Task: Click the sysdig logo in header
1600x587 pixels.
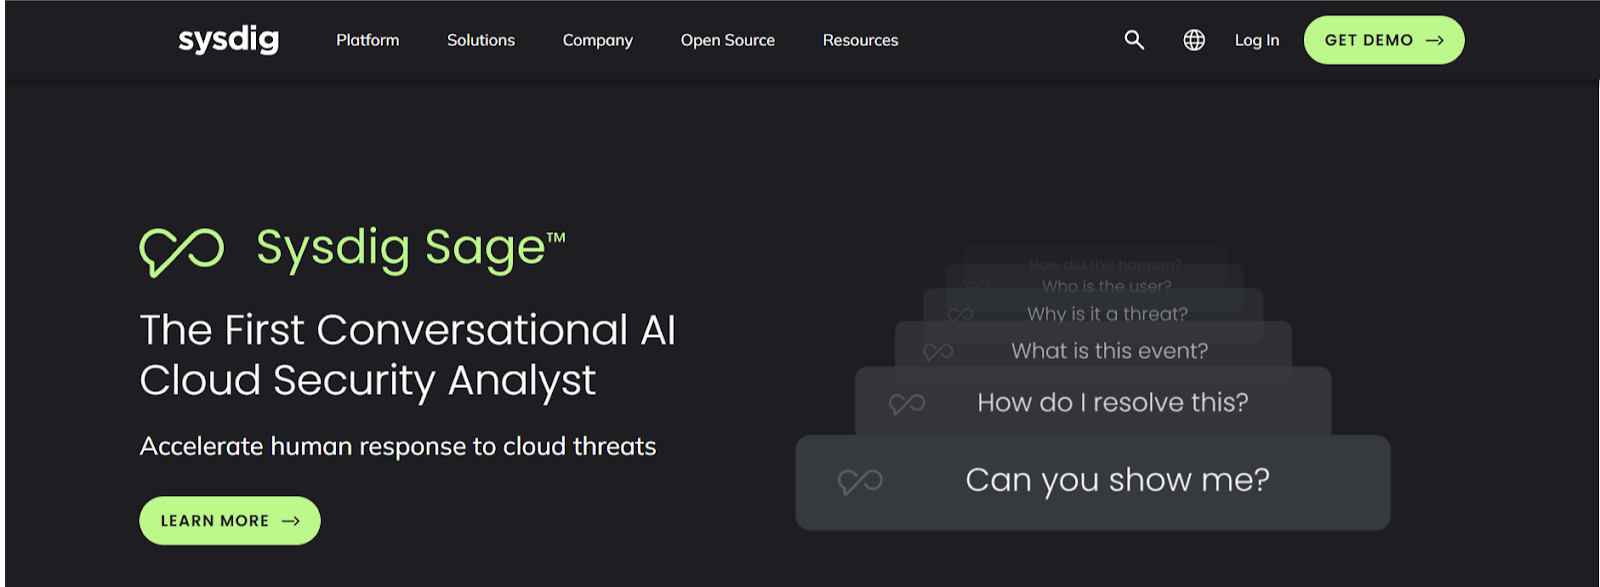Action: (x=228, y=40)
